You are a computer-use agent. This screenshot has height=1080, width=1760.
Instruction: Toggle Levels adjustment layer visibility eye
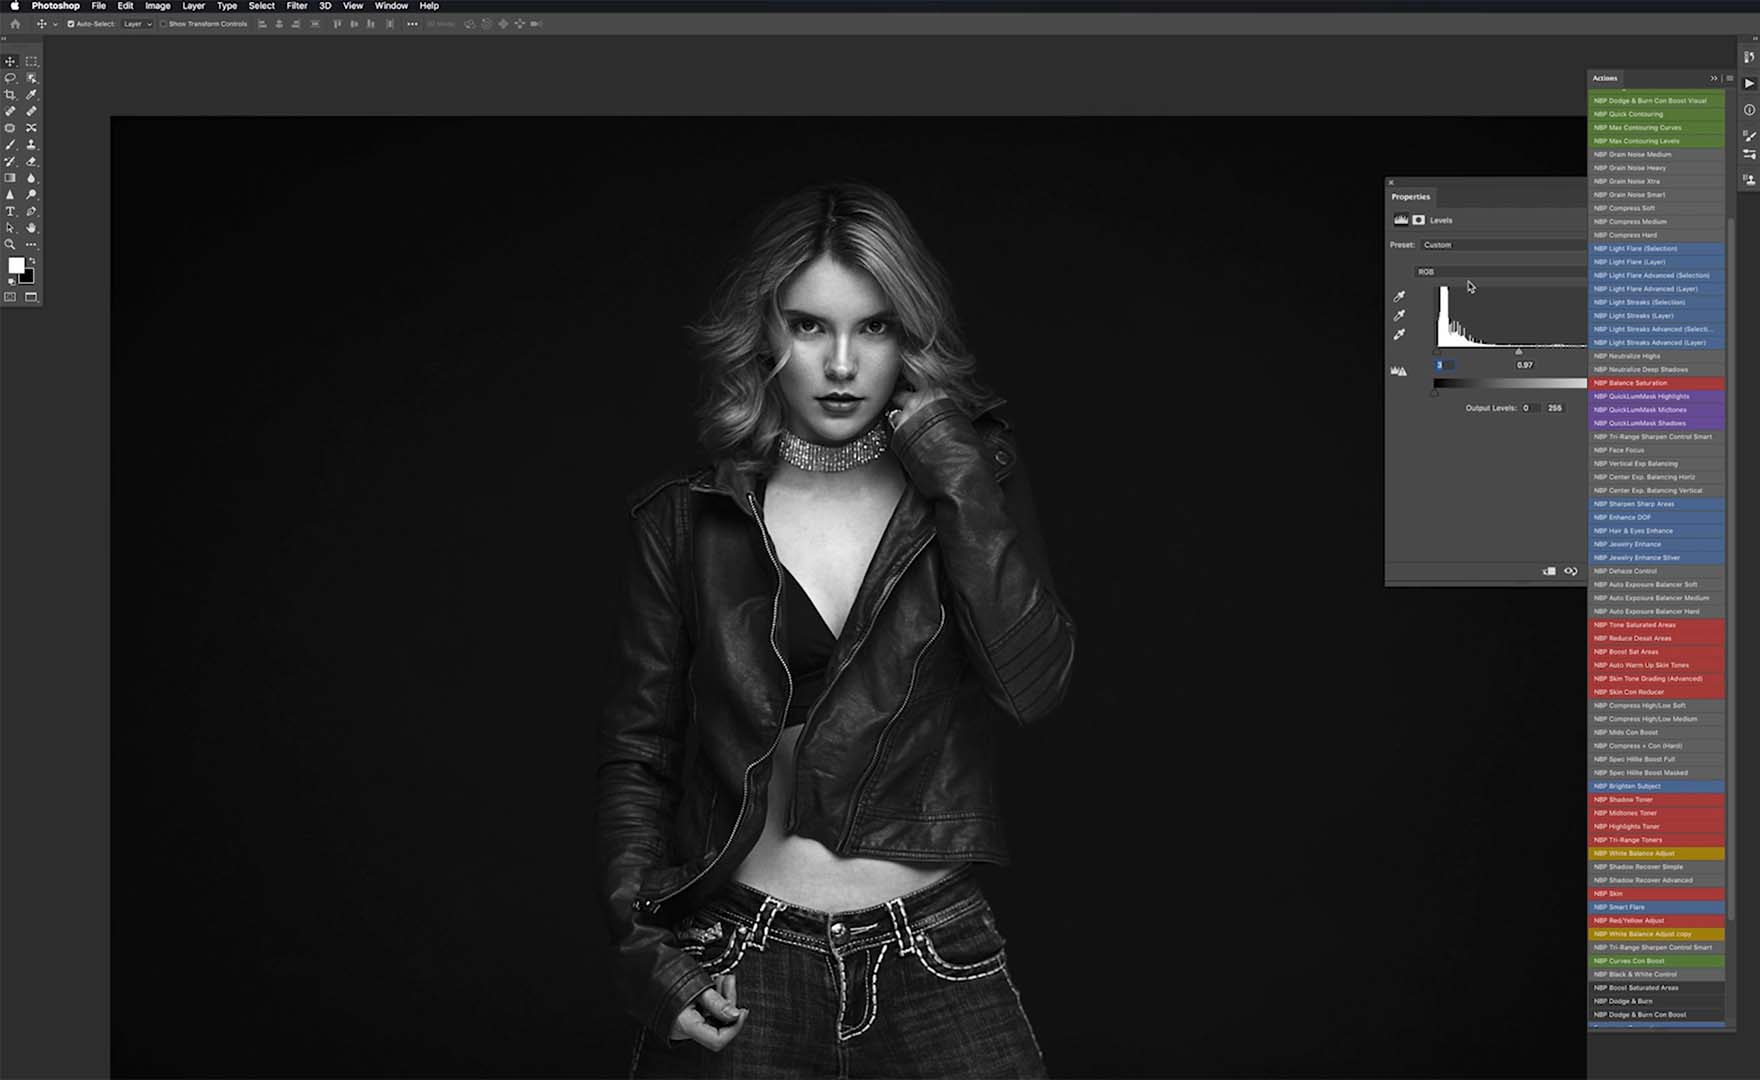[x=1570, y=572]
